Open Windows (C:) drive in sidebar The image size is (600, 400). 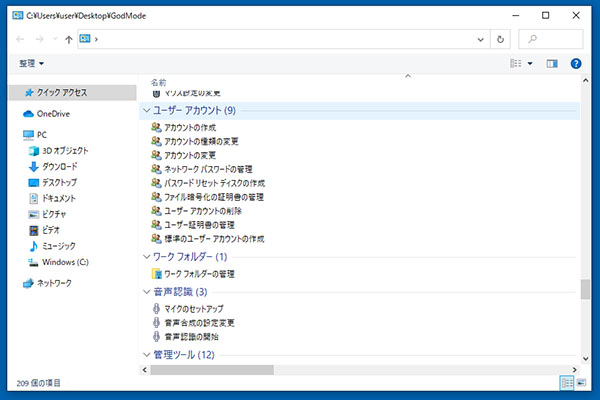click(62, 262)
